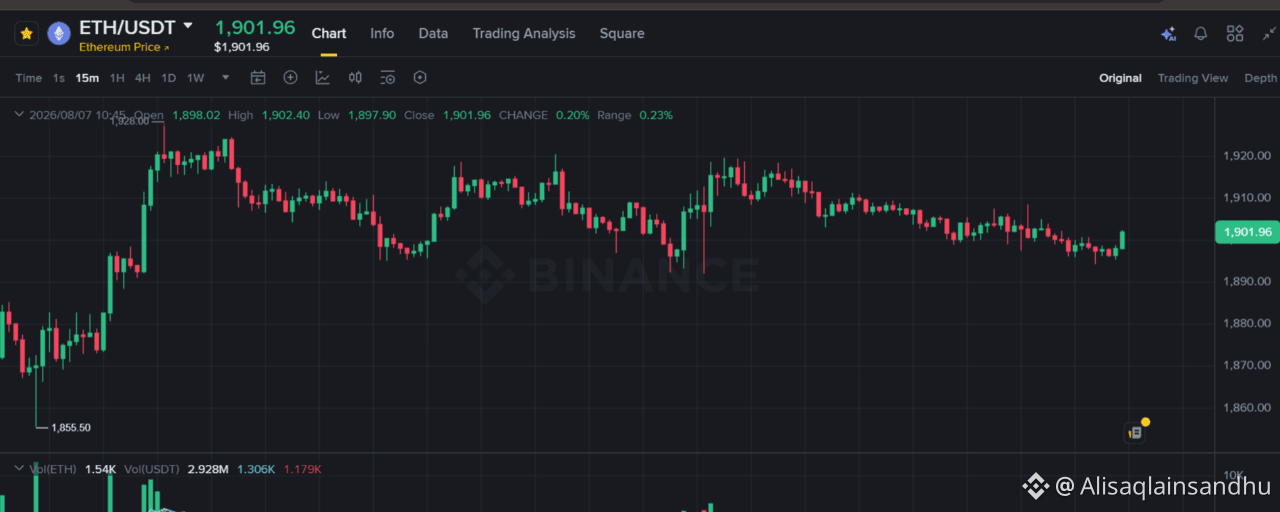Click the $1,901.96 USD price text
This screenshot has height=512, width=1280.
click(x=242, y=47)
